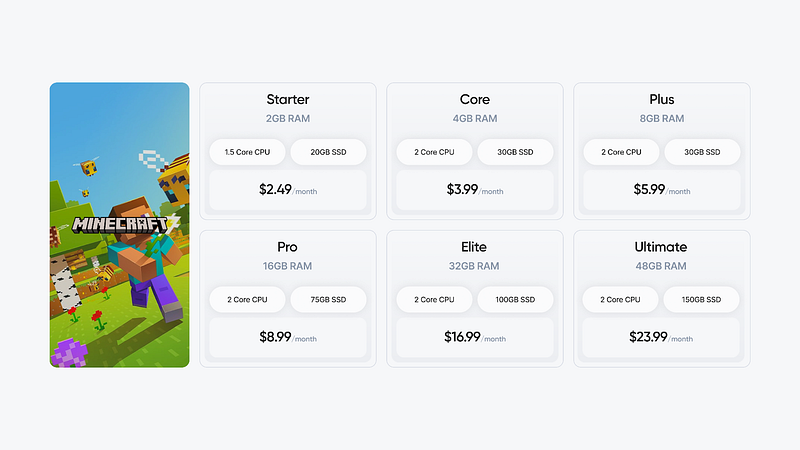Image resolution: width=800 pixels, height=450 pixels.
Task: Choose the $23.99/month Ultimate price box
Action: (x=661, y=337)
